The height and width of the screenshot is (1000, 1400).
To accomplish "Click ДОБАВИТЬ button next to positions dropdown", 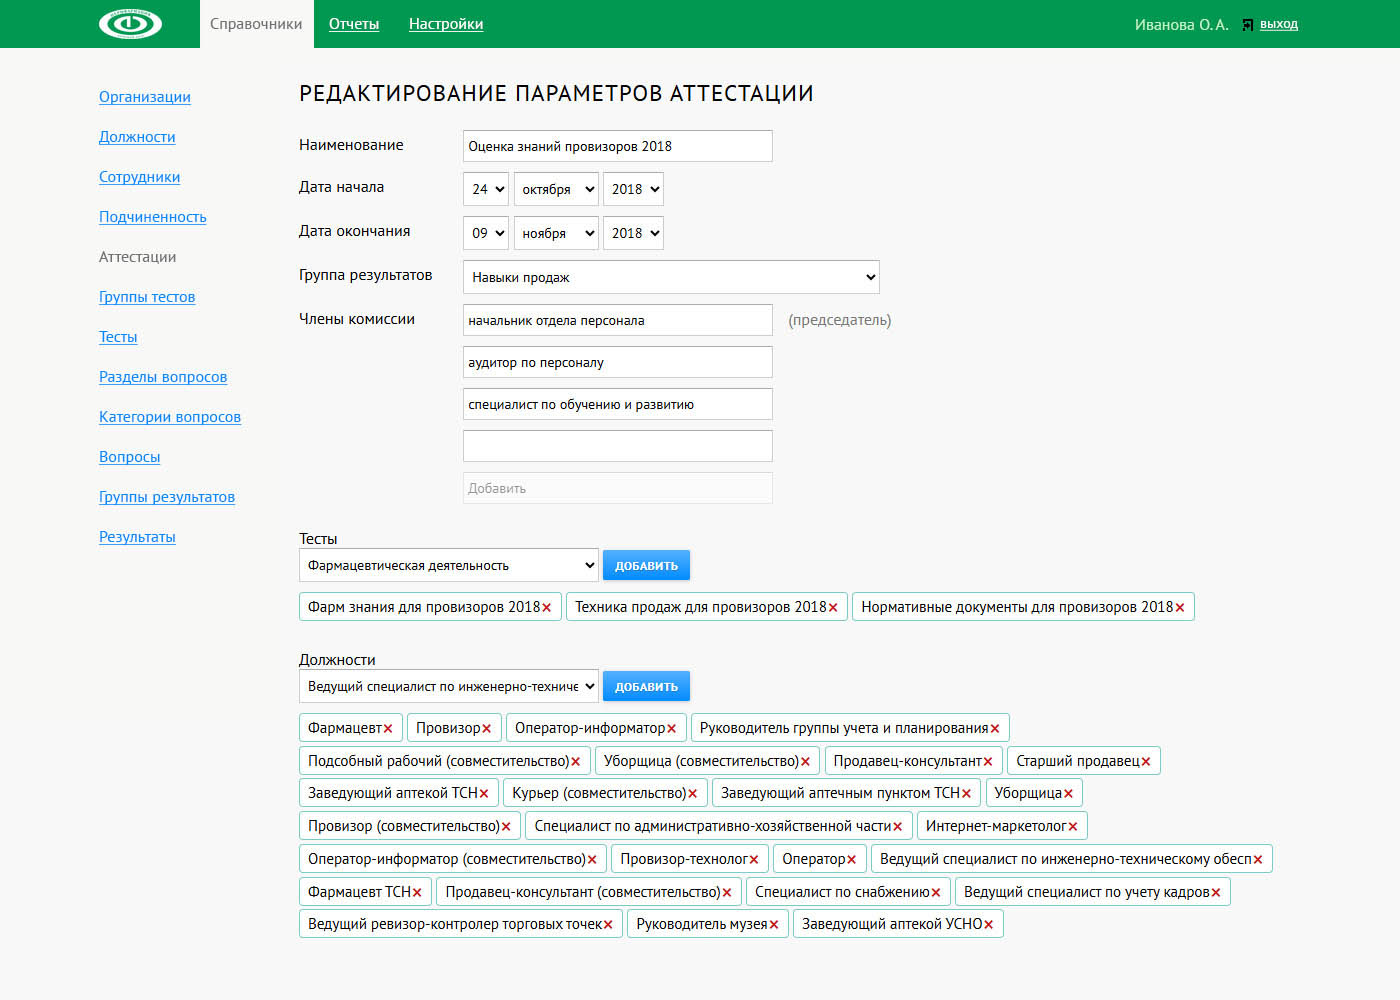I will [x=646, y=687].
